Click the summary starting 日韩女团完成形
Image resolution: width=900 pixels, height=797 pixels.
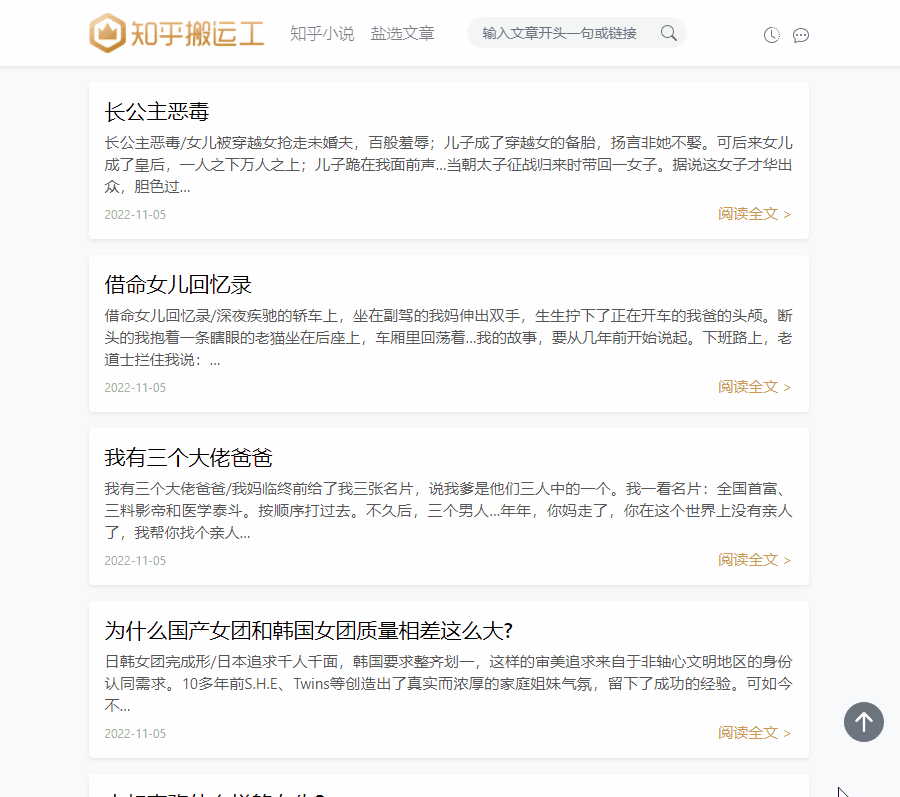coord(448,684)
